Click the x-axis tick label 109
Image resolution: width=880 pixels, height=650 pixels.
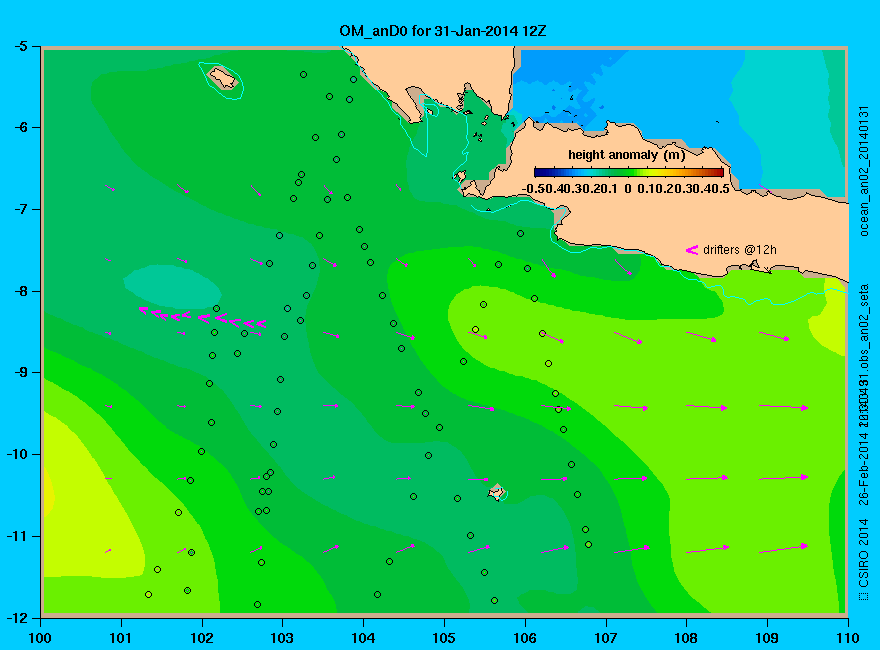pyautogui.click(x=767, y=638)
